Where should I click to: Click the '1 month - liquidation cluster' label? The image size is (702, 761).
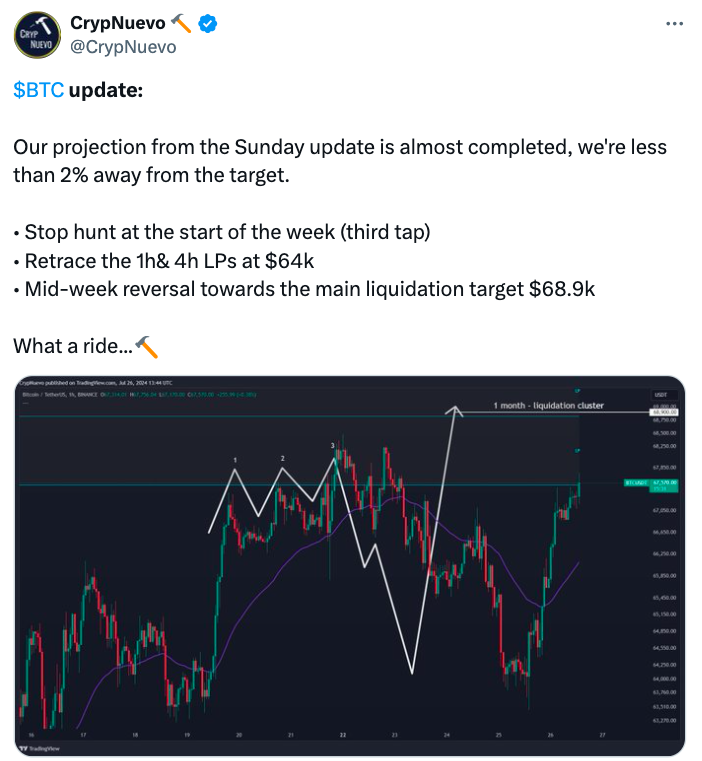pos(549,405)
